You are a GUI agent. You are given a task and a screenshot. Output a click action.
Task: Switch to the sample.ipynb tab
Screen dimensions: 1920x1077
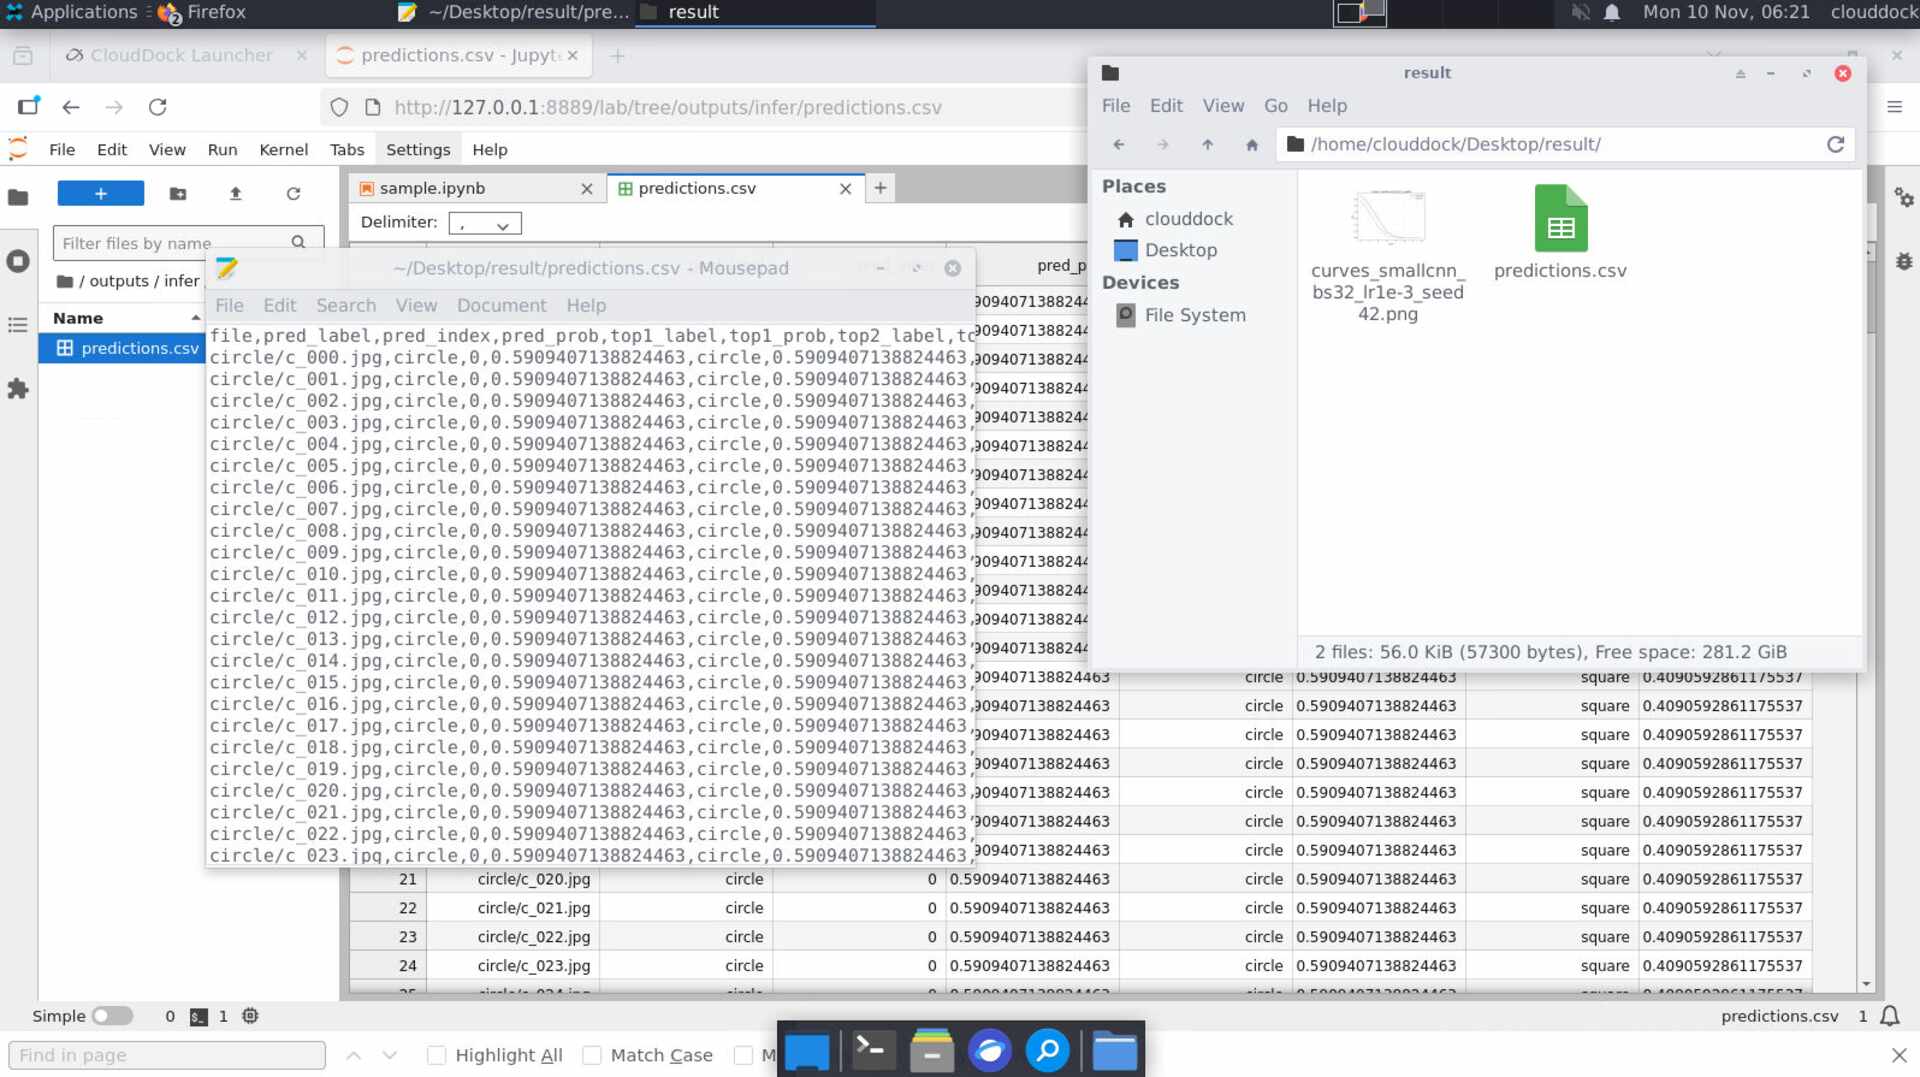click(x=432, y=188)
